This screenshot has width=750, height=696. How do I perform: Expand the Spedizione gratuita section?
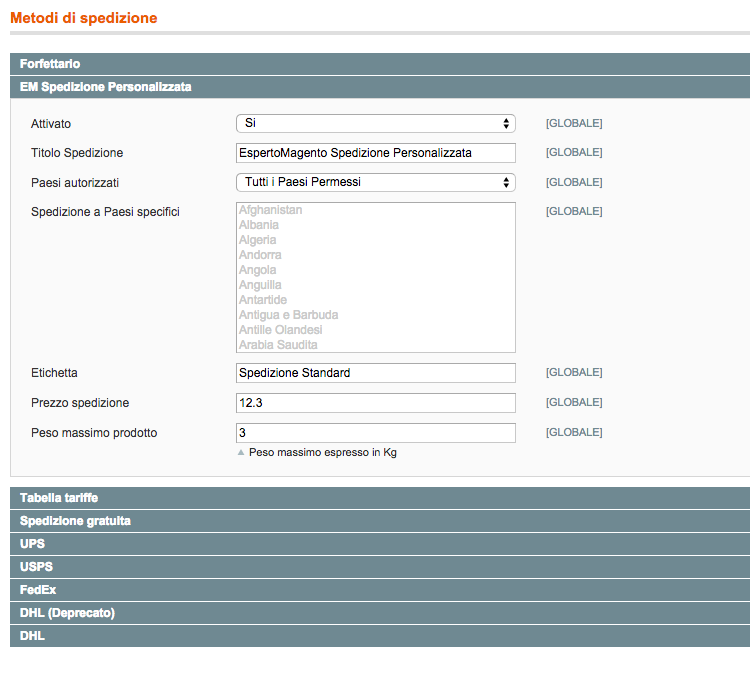[380, 521]
